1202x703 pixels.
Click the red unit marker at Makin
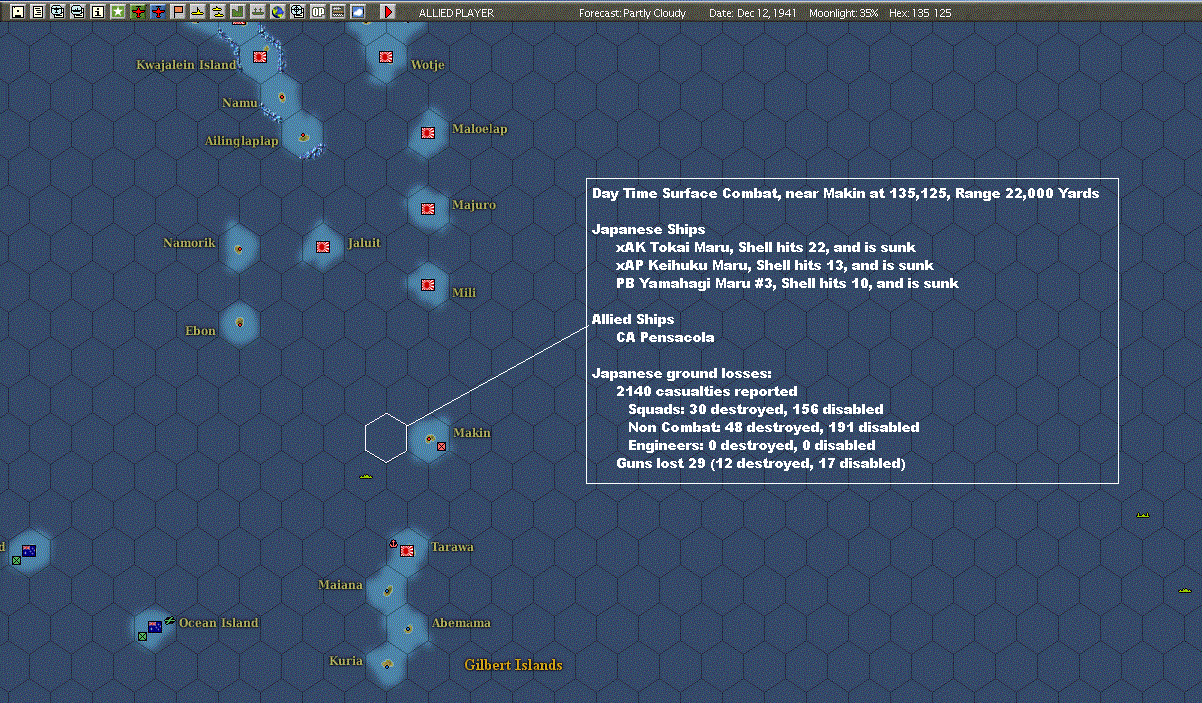[441, 446]
